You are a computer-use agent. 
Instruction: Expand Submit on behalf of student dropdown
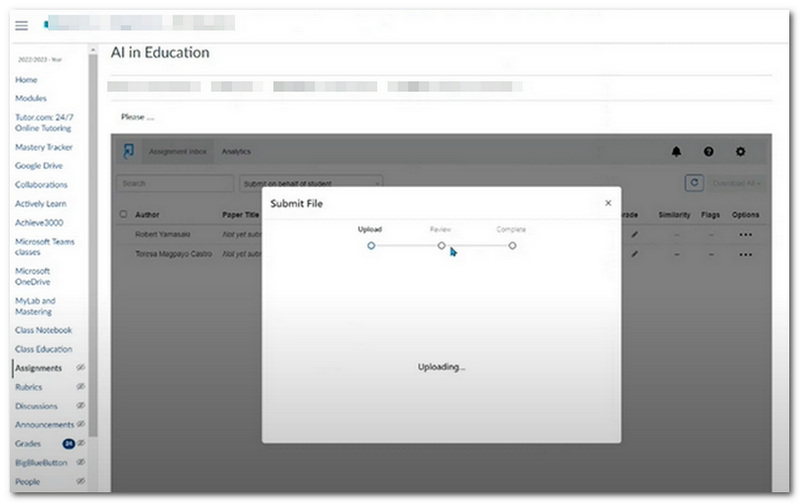click(x=310, y=183)
